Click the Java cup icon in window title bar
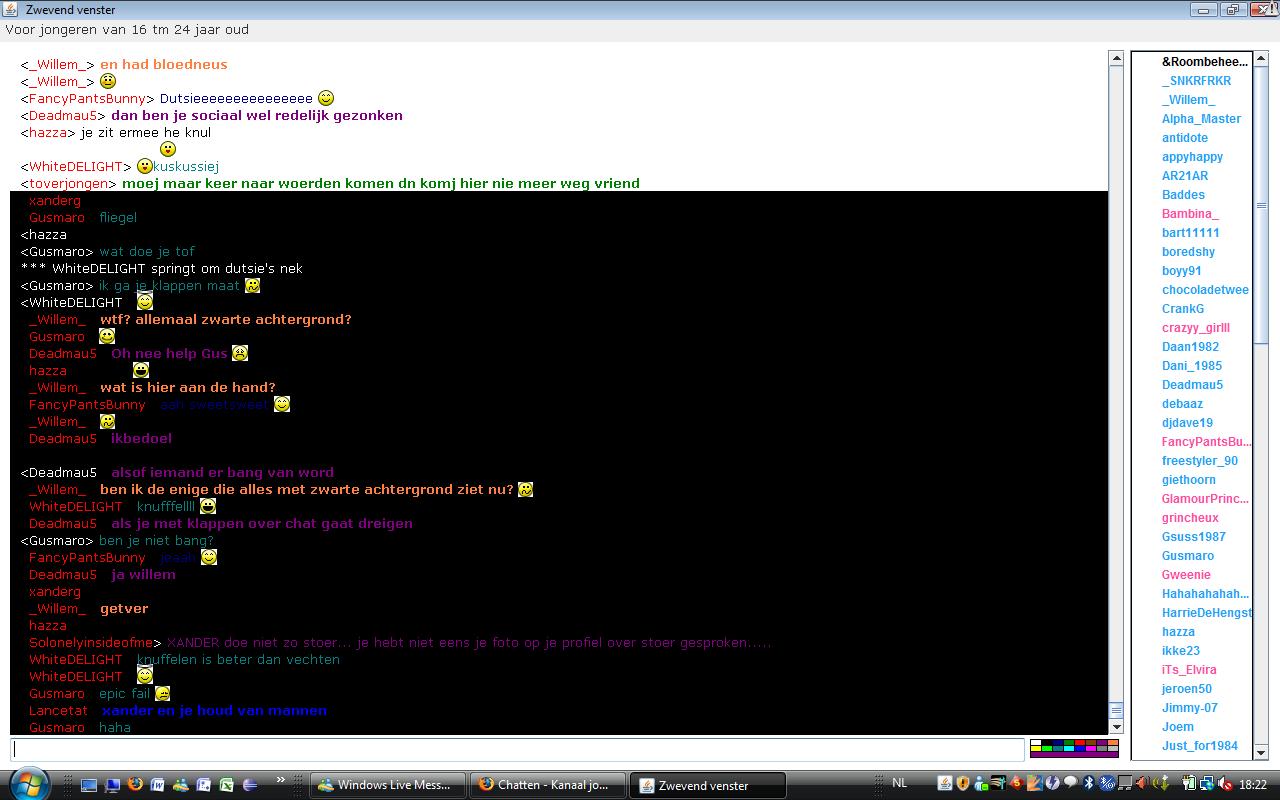1280x800 pixels. 11,9
